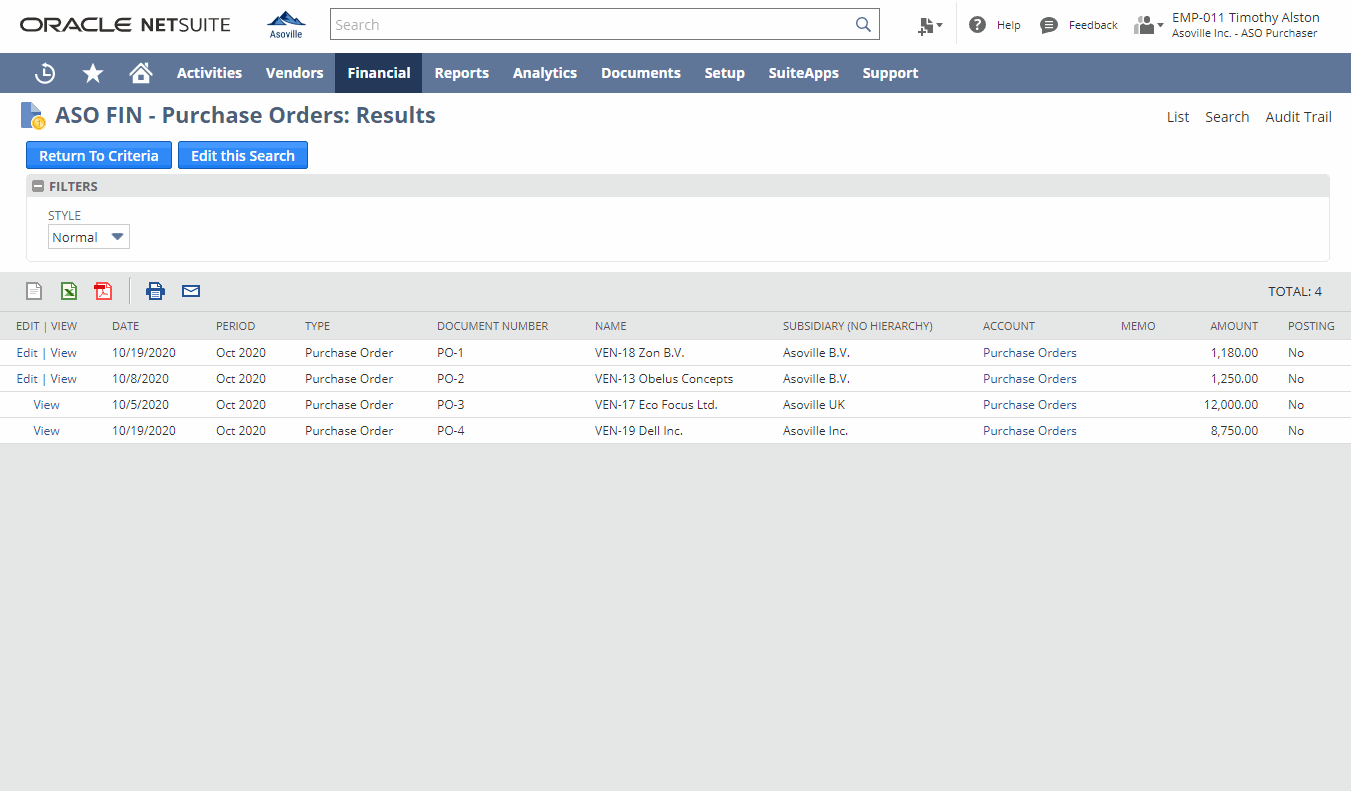1351x791 pixels.
Task: Click Edit for PO-2 row
Action: click(x=27, y=379)
